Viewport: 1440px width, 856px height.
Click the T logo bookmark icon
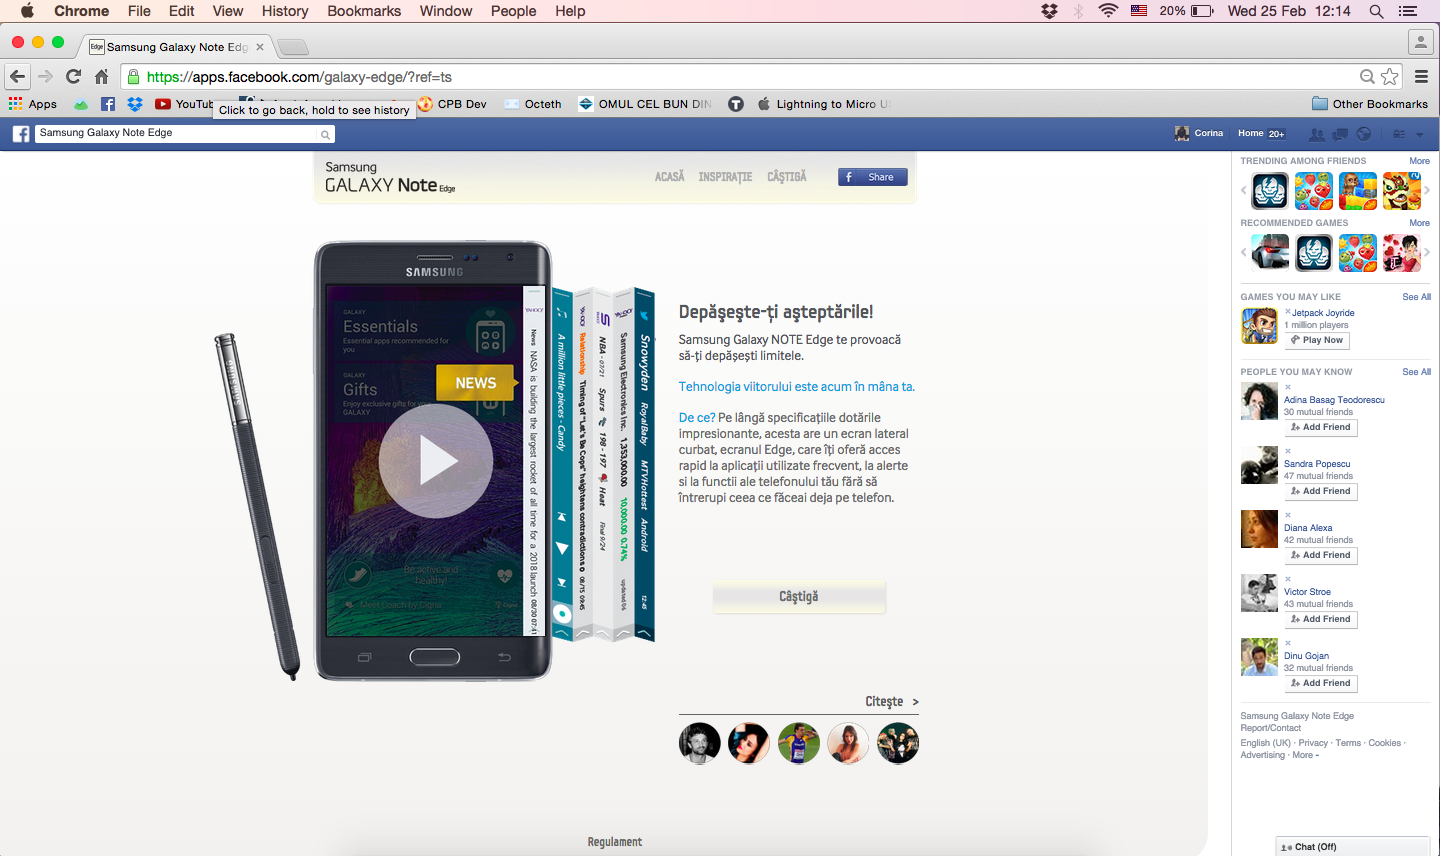(736, 104)
